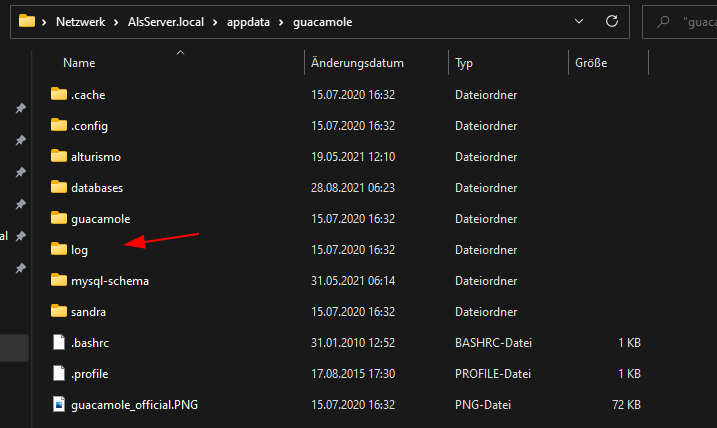Click the folder icon in the address bar
This screenshot has height=428, width=717.
[x=27, y=21]
